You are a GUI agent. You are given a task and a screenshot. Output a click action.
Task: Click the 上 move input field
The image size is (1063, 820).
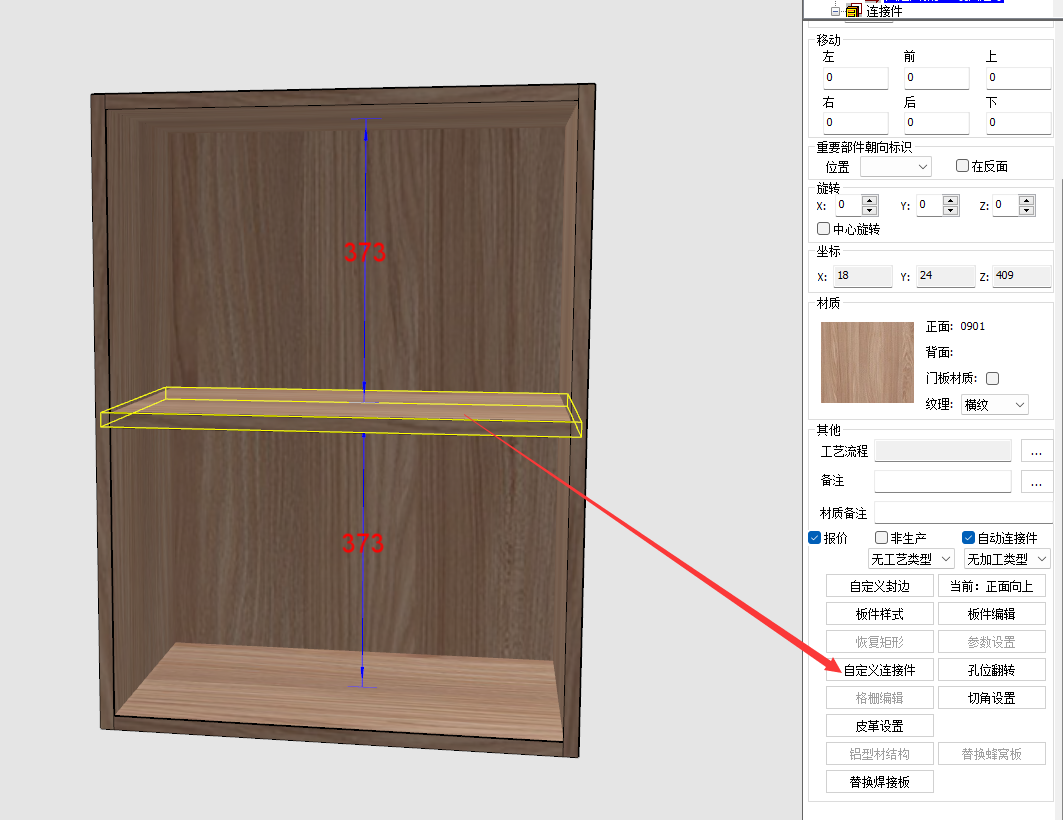pyautogui.click(x=1018, y=78)
